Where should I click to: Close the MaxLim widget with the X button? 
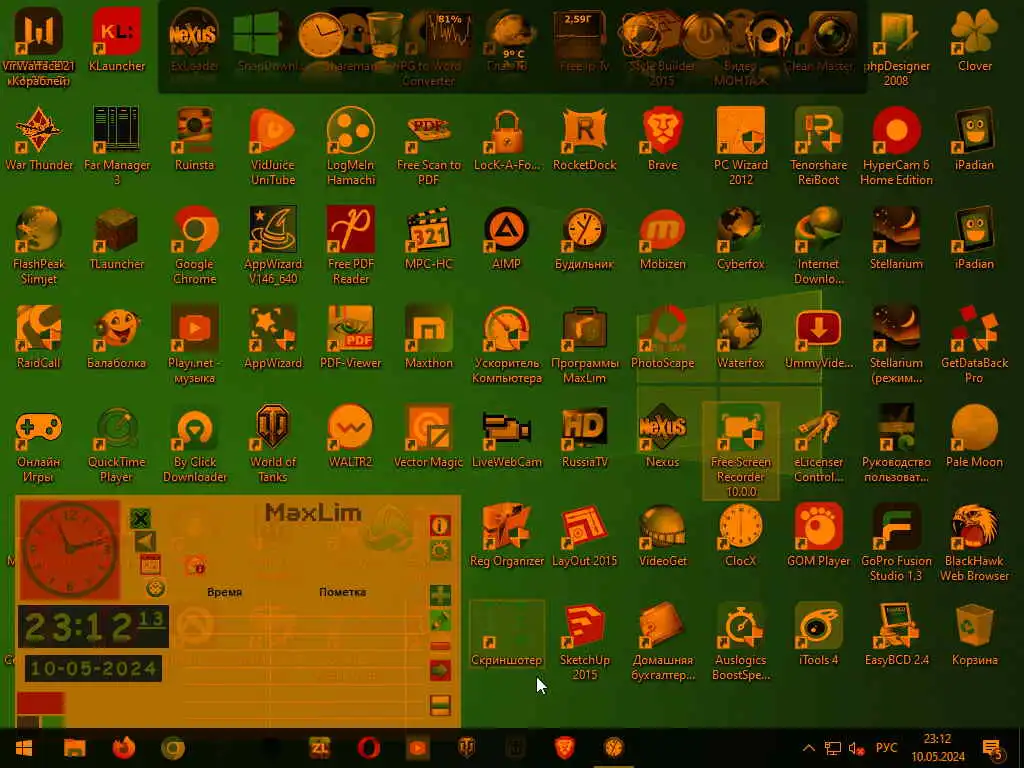point(140,519)
